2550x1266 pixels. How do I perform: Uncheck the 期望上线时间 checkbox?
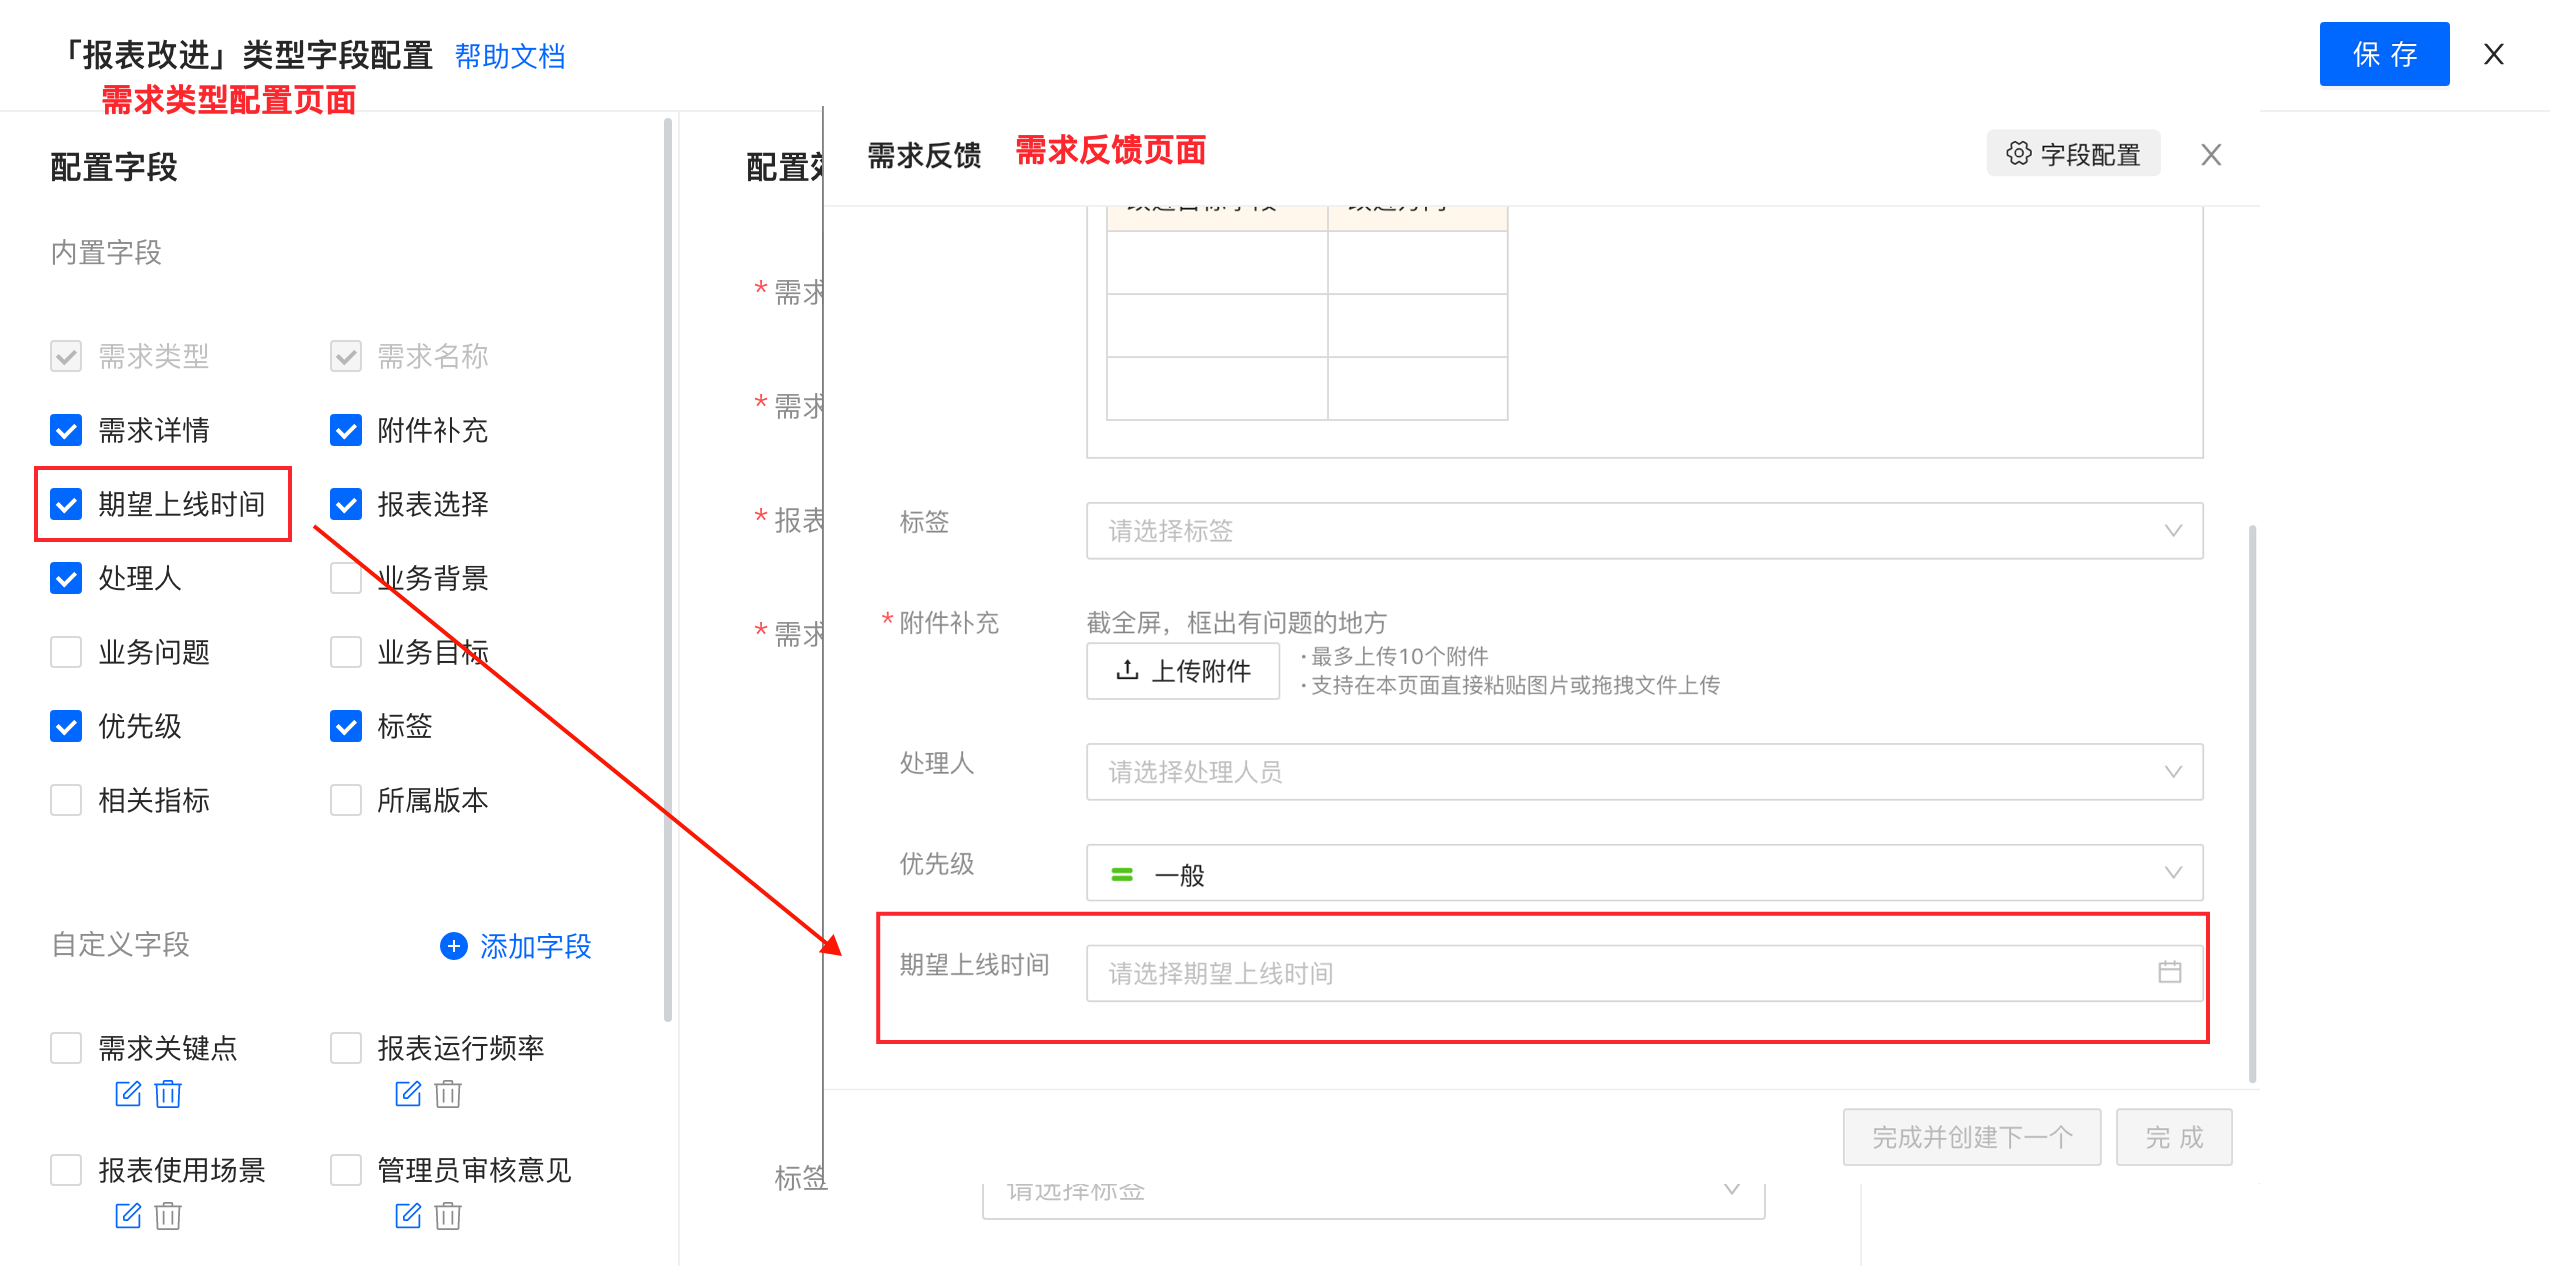(x=66, y=504)
